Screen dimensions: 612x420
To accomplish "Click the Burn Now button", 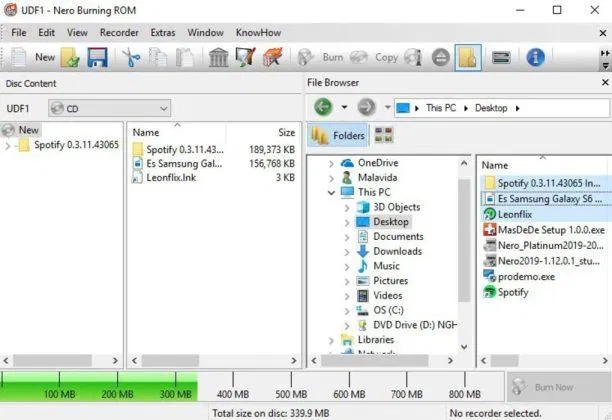I will pyautogui.click(x=558, y=387).
